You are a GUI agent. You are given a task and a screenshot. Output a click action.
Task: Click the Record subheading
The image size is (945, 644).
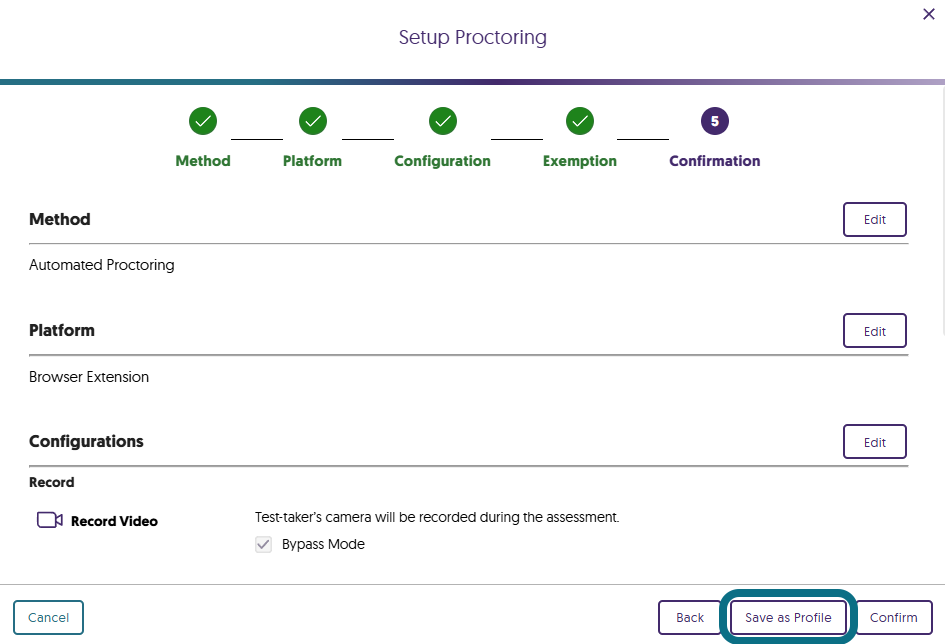52,483
